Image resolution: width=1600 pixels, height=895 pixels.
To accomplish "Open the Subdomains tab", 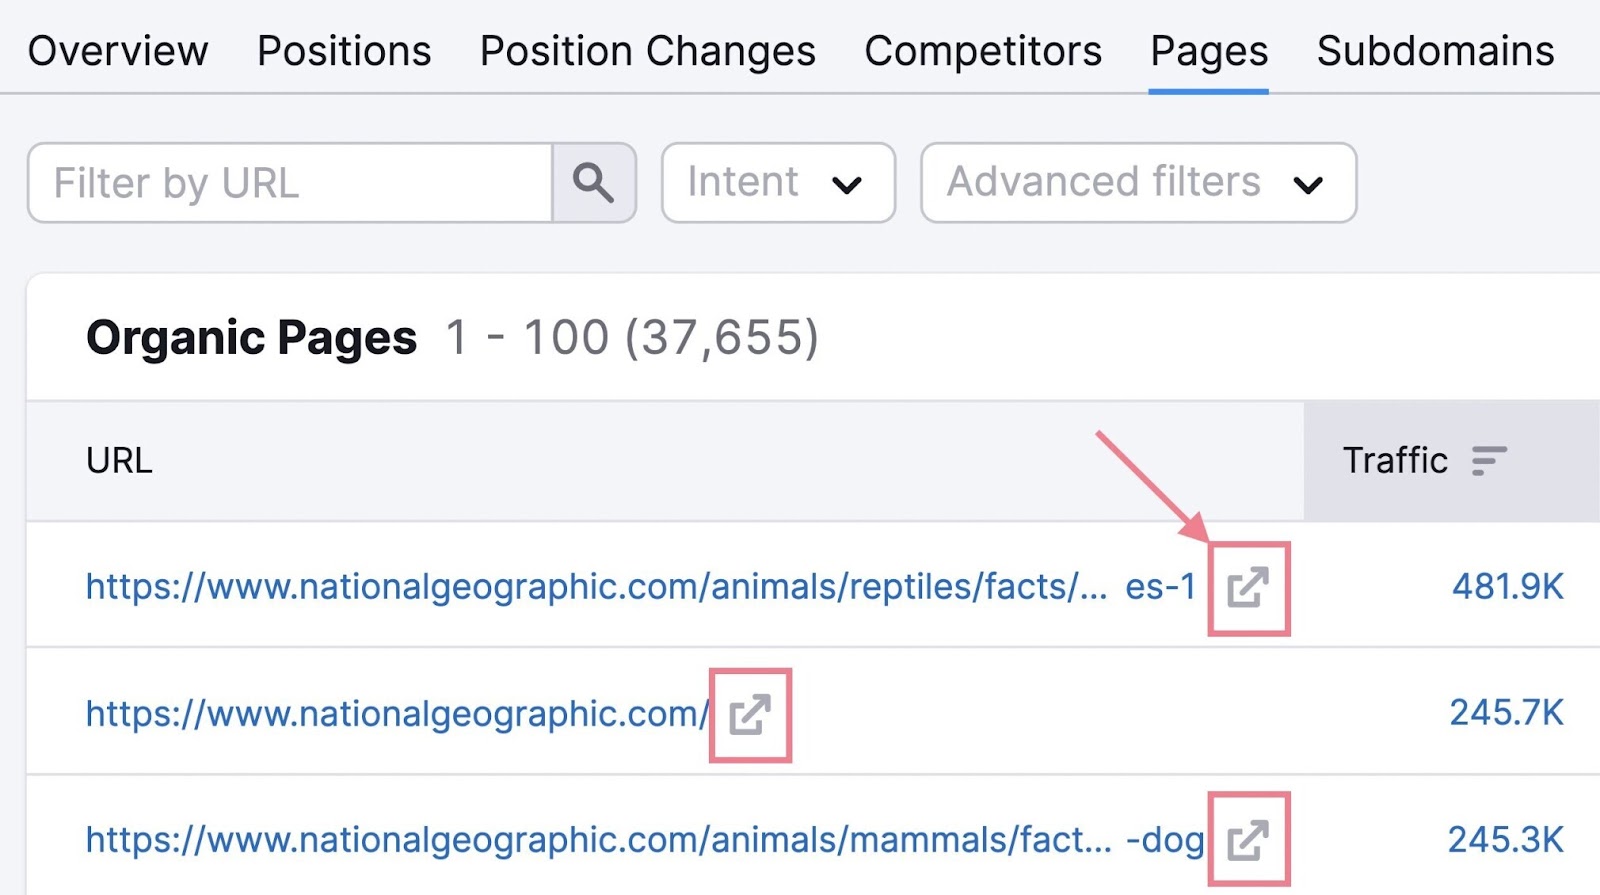I will pos(1433,51).
